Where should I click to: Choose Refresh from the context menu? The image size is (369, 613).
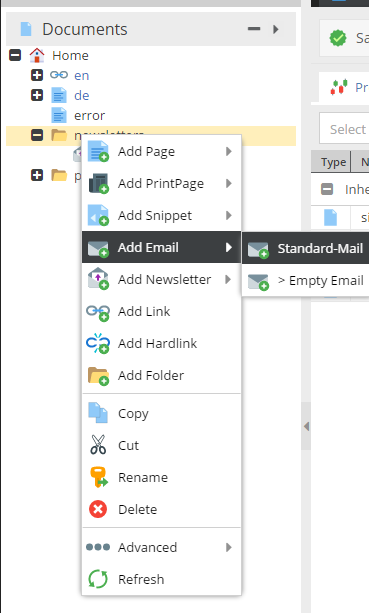161,579
